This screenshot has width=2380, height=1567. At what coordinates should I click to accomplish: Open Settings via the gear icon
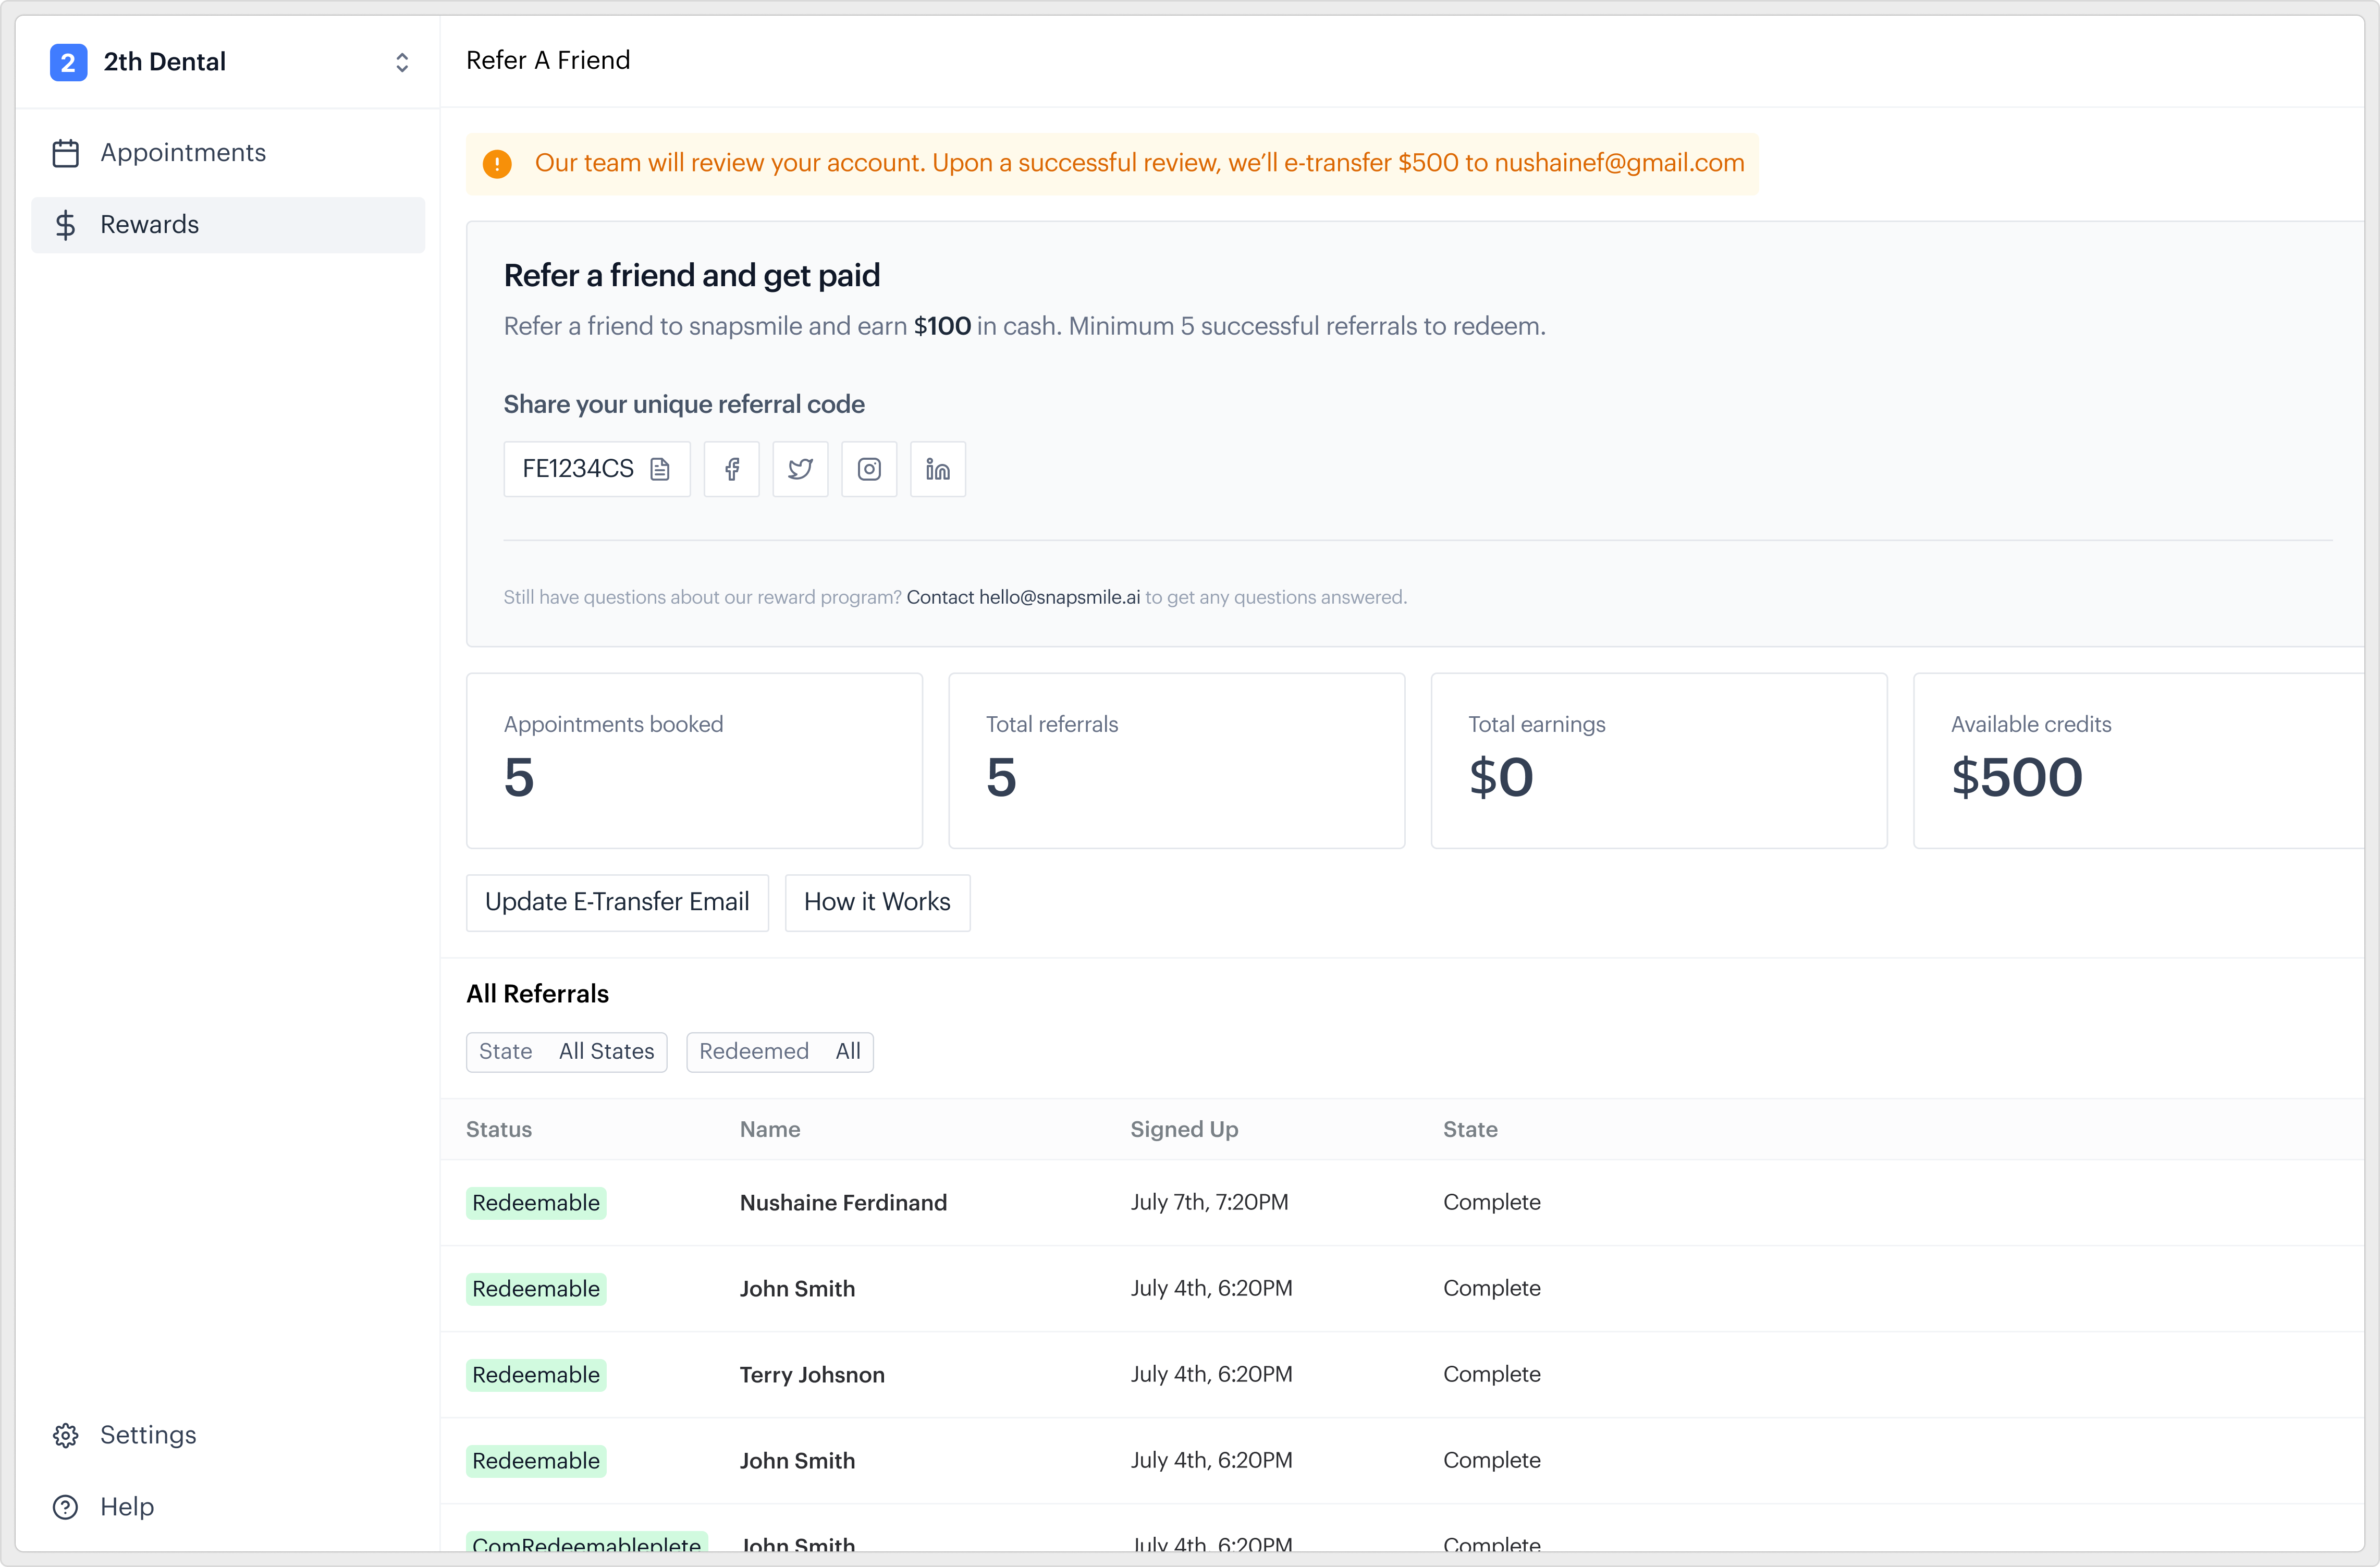[x=66, y=1435]
